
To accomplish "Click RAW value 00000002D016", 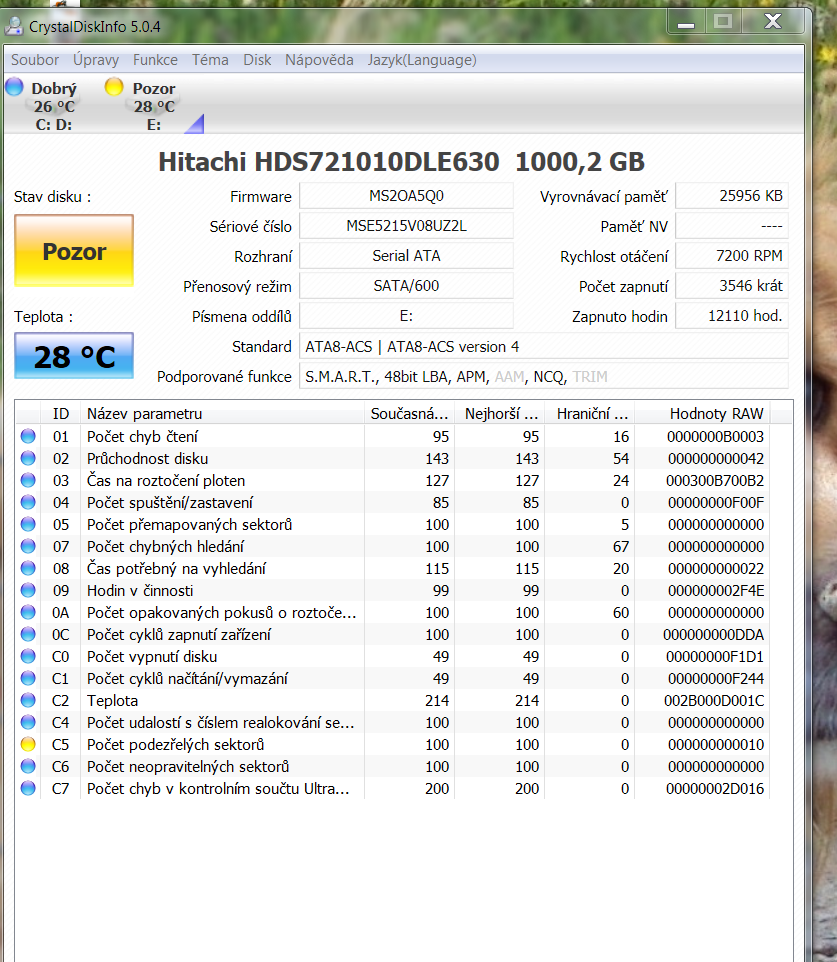I will click(x=715, y=788).
